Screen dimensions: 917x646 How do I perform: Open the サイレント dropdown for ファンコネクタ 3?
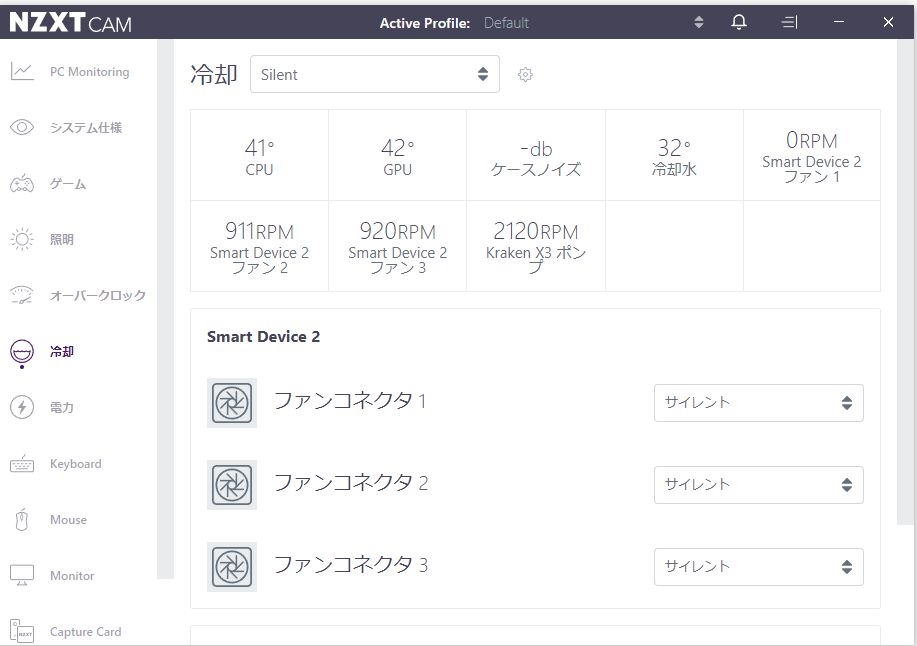point(759,566)
